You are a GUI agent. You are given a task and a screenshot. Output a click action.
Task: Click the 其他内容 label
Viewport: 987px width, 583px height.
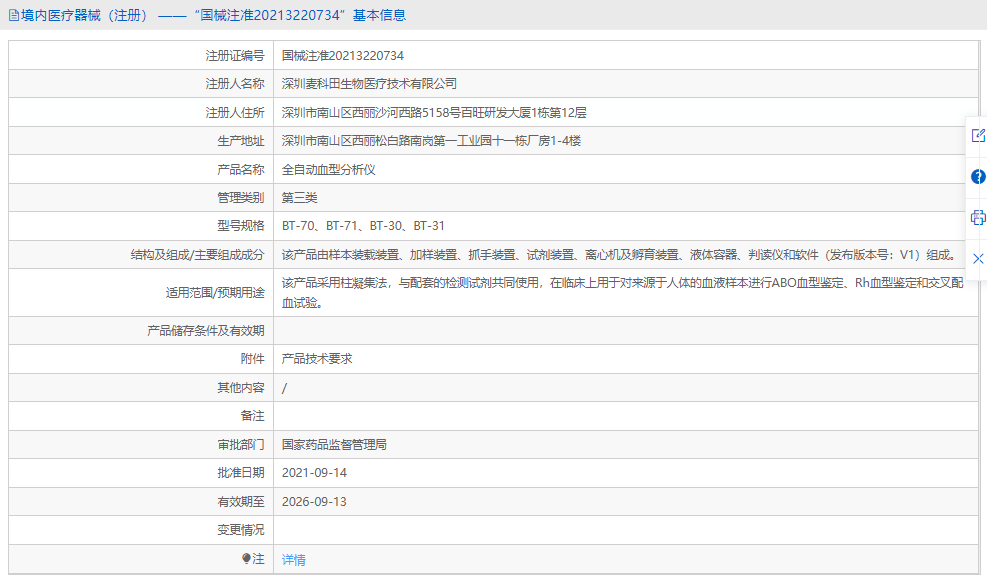point(241,388)
